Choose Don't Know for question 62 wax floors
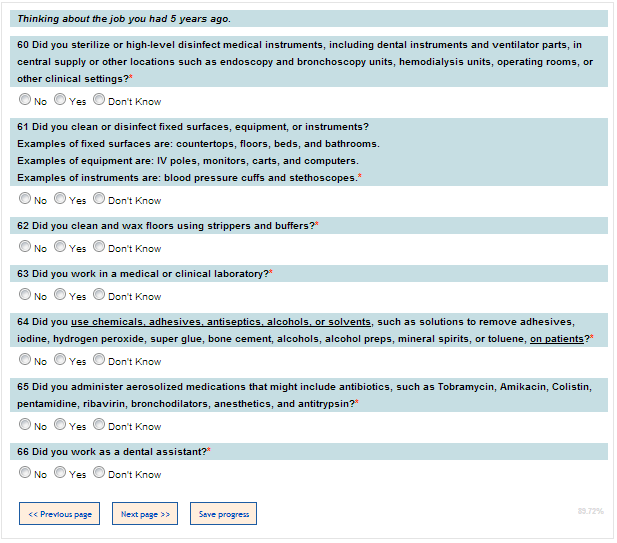The image size is (617, 543). pyautogui.click(x=99, y=247)
